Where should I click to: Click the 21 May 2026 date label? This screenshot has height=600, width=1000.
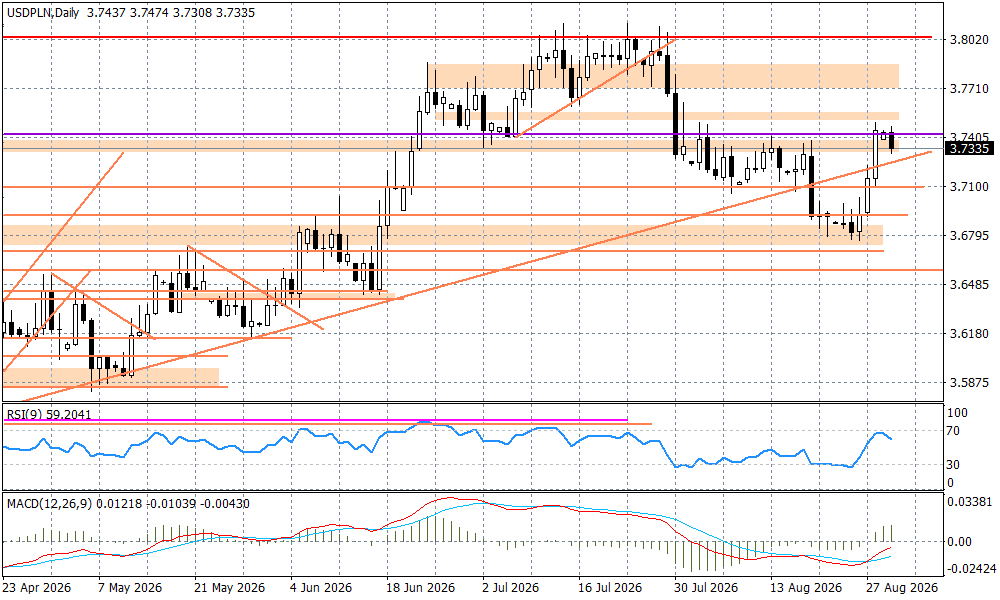(x=230, y=587)
